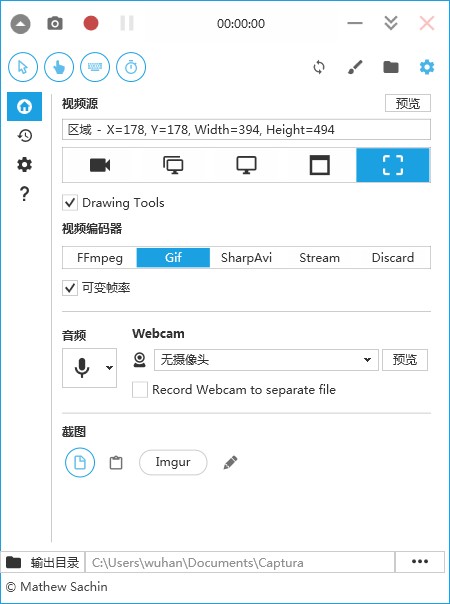Select webcam-only video source icon
This screenshot has height=604, width=450.
point(100,165)
